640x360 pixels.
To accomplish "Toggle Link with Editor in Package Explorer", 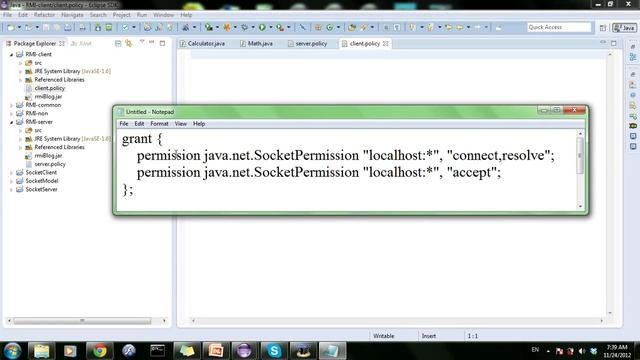I will tap(129, 43).
